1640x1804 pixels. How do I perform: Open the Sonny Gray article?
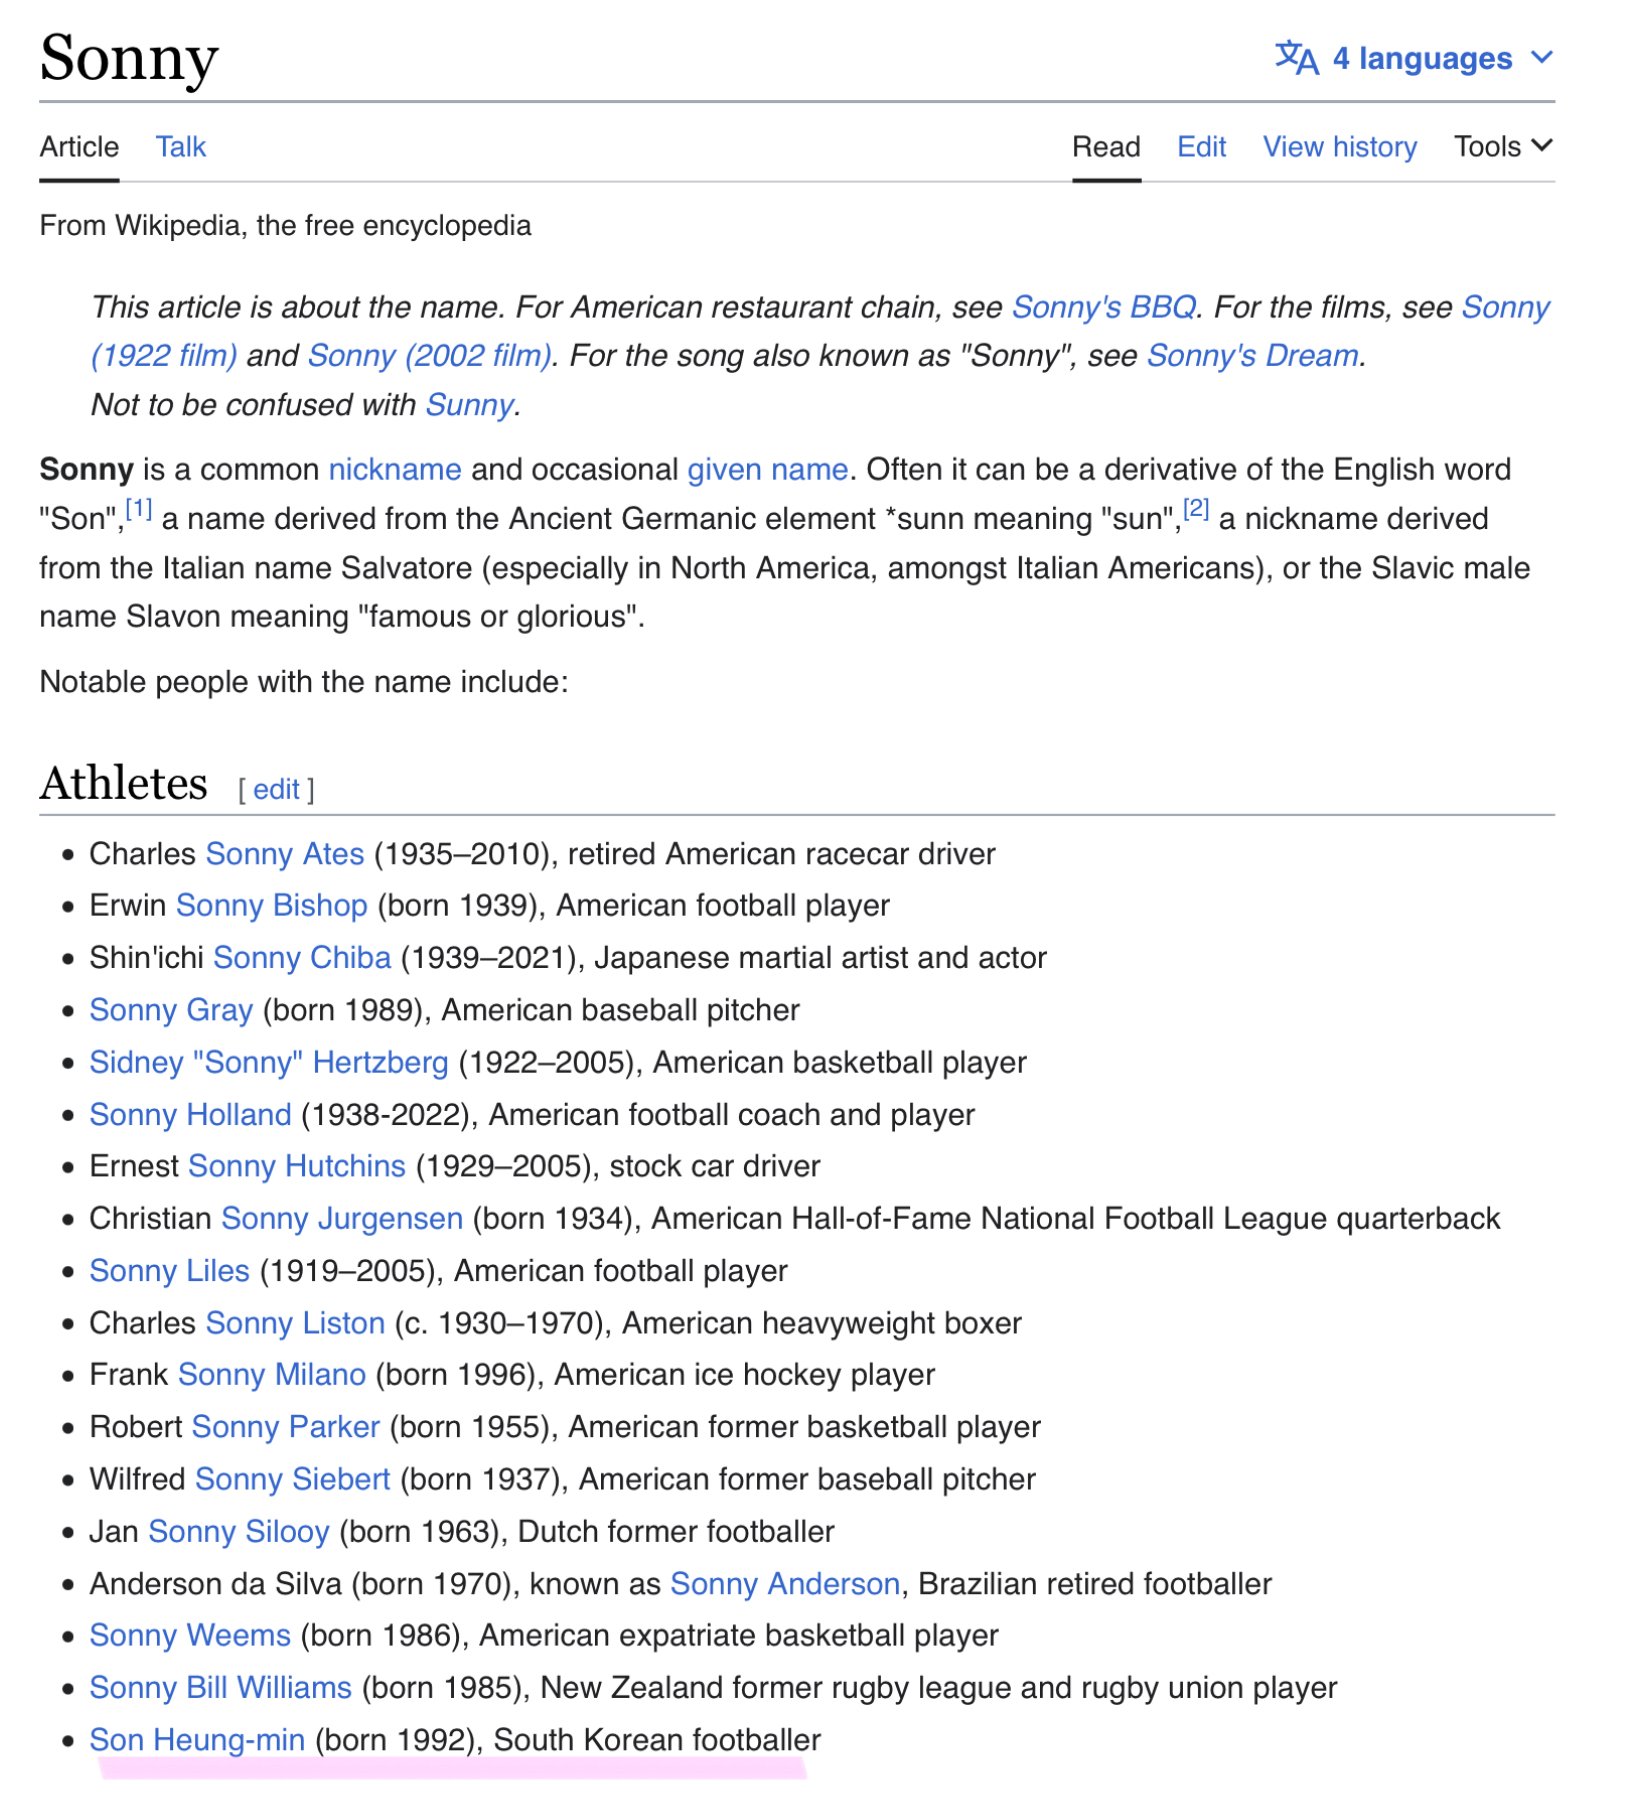point(171,1009)
